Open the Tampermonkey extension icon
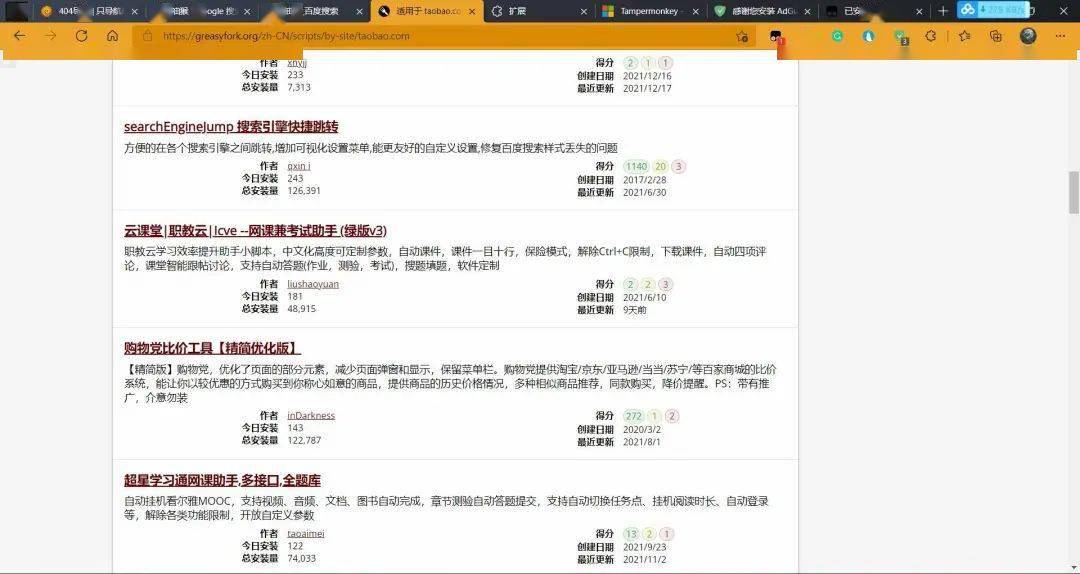The image size is (1080, 574). [776, 36]
